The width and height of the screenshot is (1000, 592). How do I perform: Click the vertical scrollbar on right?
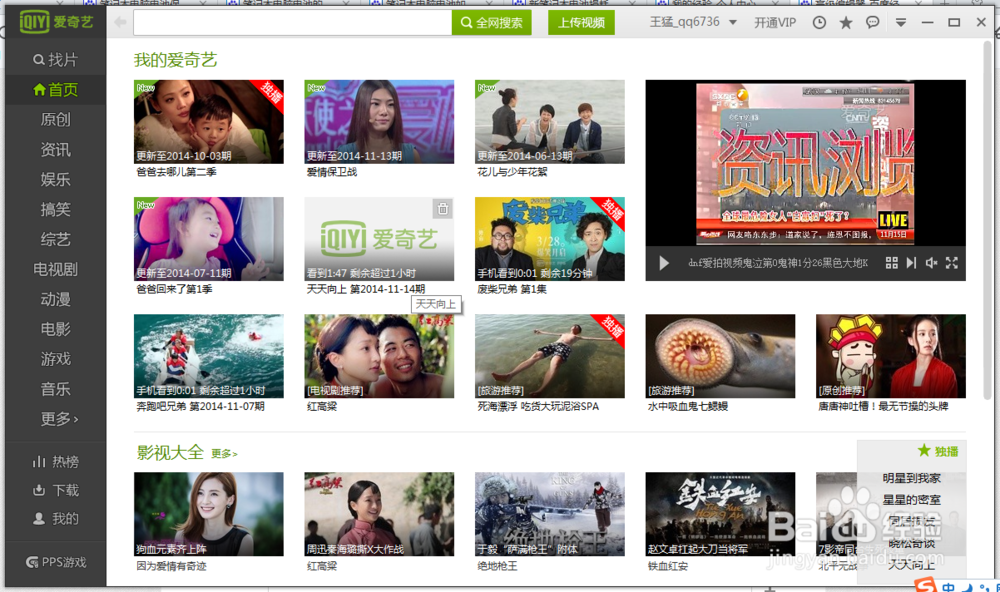988,220
